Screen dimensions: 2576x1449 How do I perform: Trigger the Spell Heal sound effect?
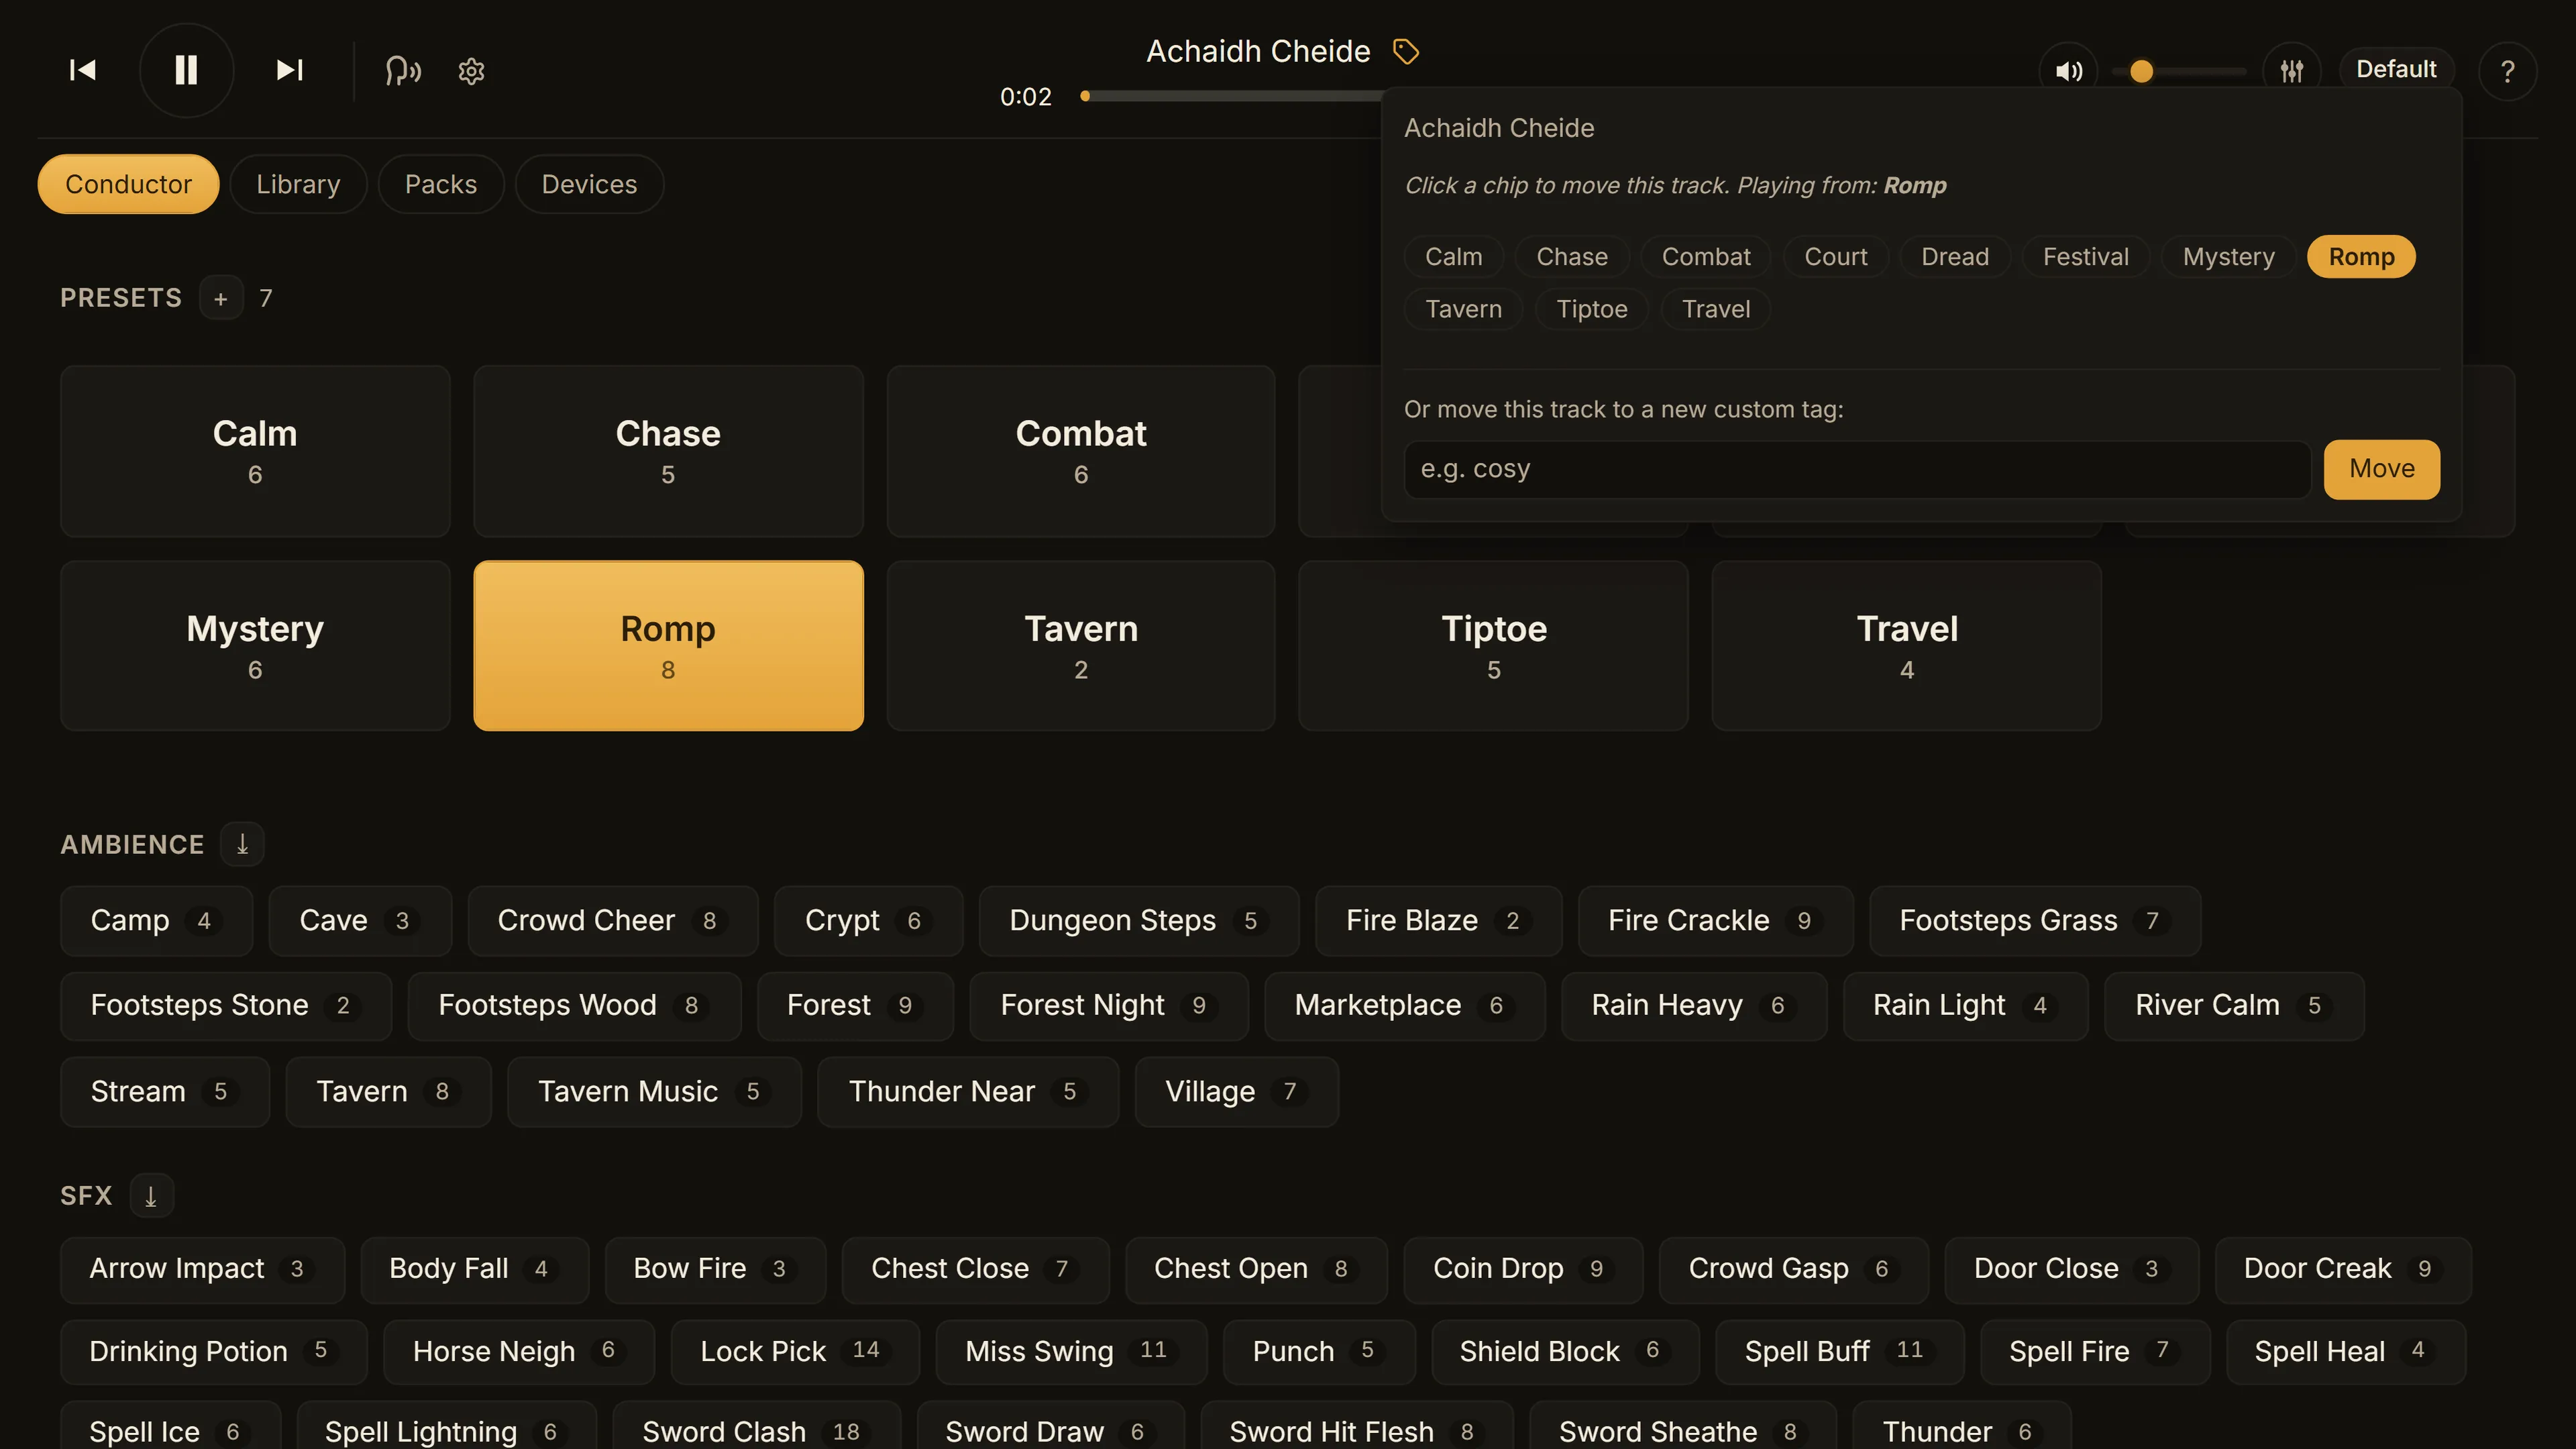click(2345, 1351)
